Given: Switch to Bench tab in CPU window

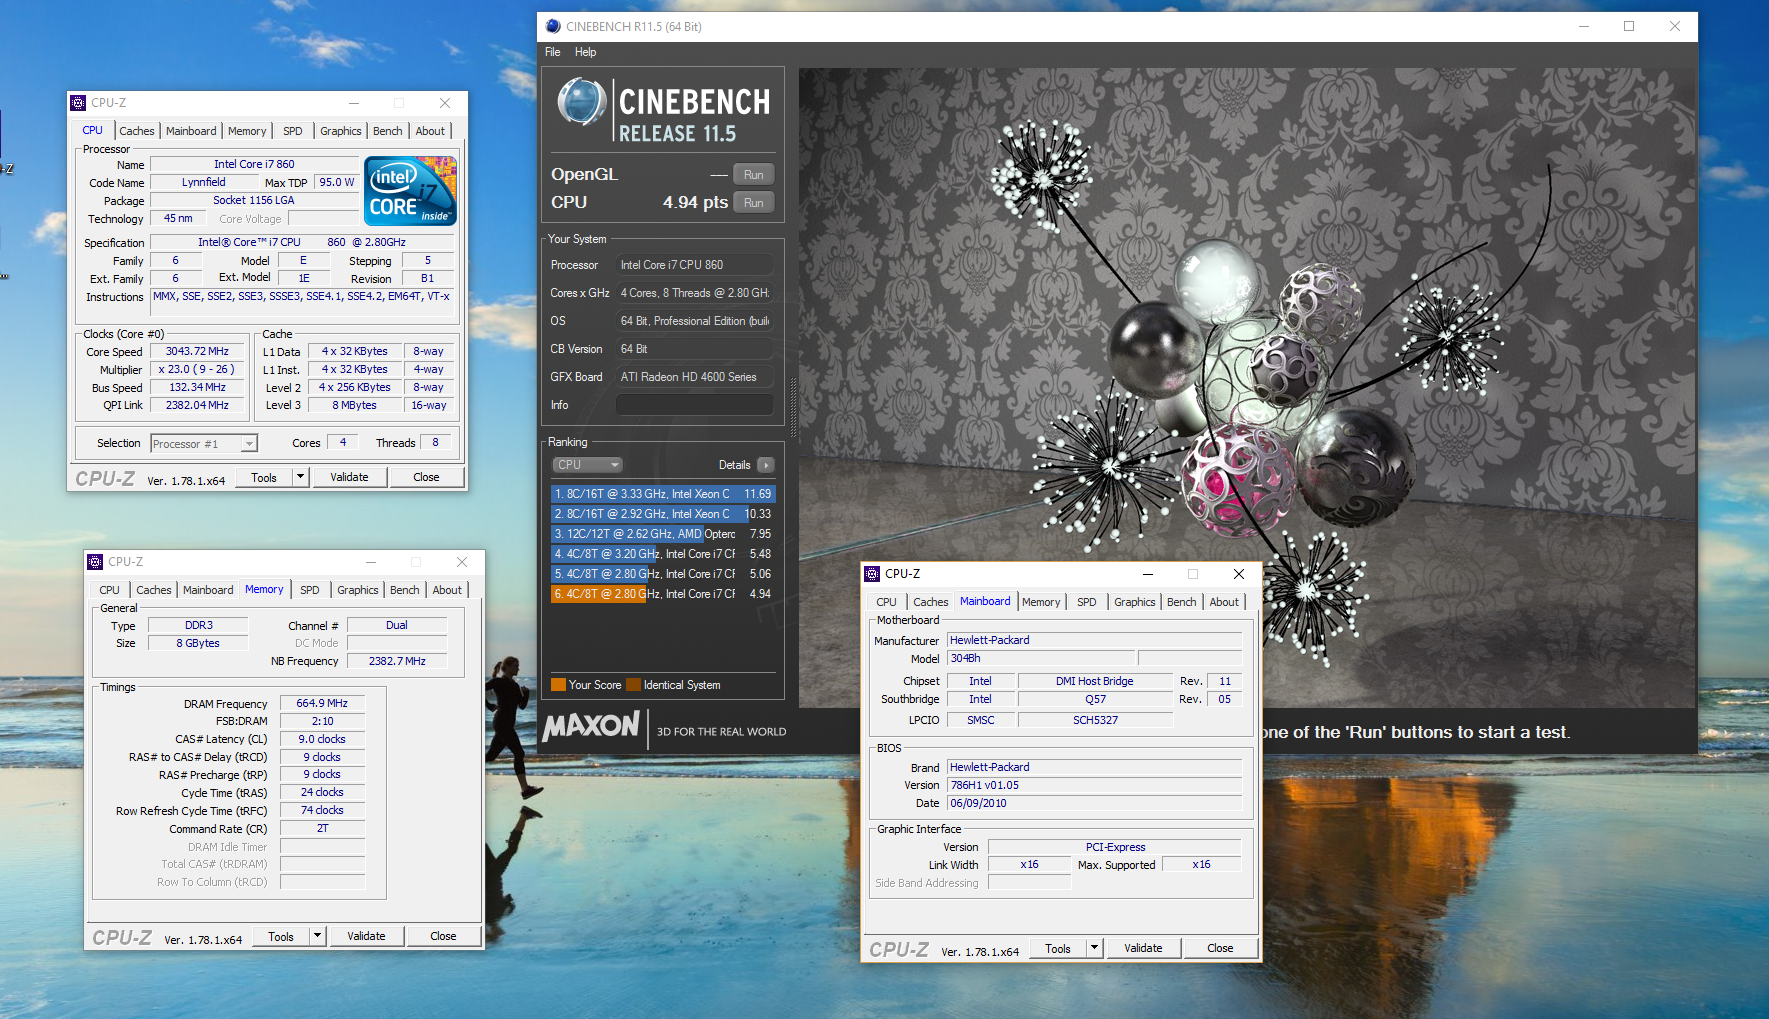Looking at the screenshot, I should tap(388, 131).
